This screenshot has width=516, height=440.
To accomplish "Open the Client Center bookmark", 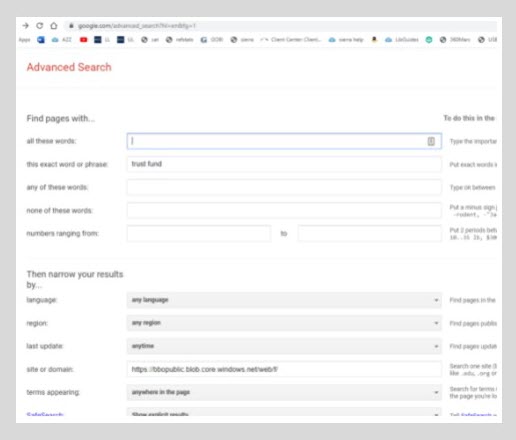I will coord(291,40).
